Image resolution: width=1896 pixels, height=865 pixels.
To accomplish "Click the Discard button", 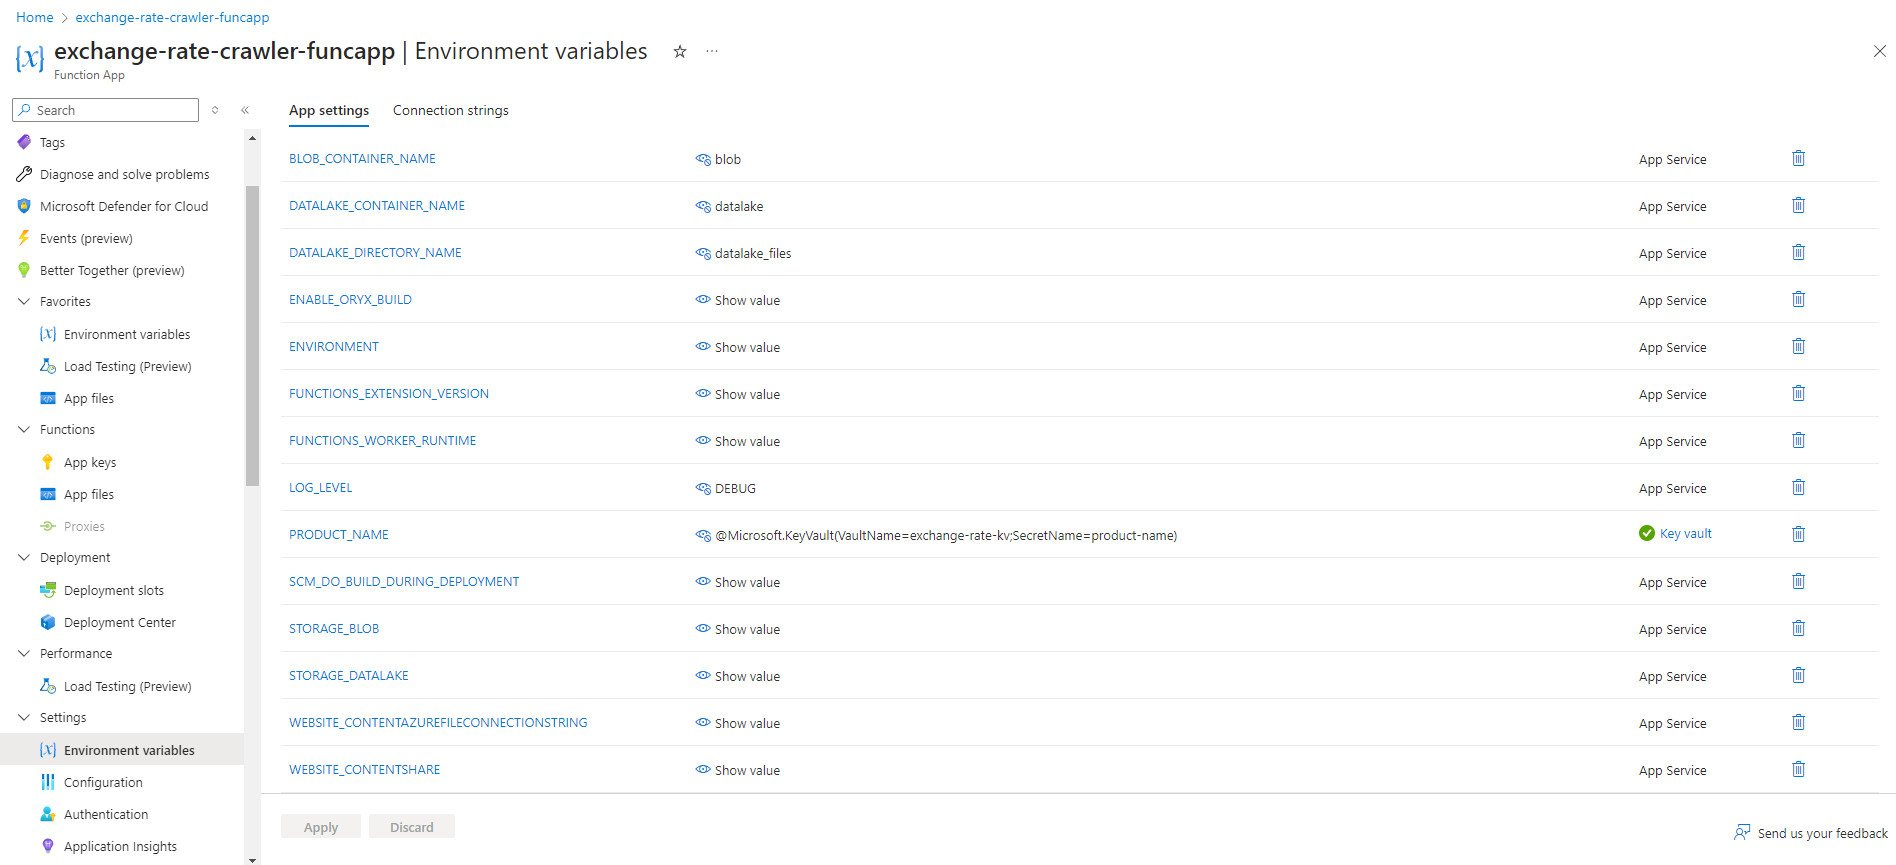I will coord(412,826).
